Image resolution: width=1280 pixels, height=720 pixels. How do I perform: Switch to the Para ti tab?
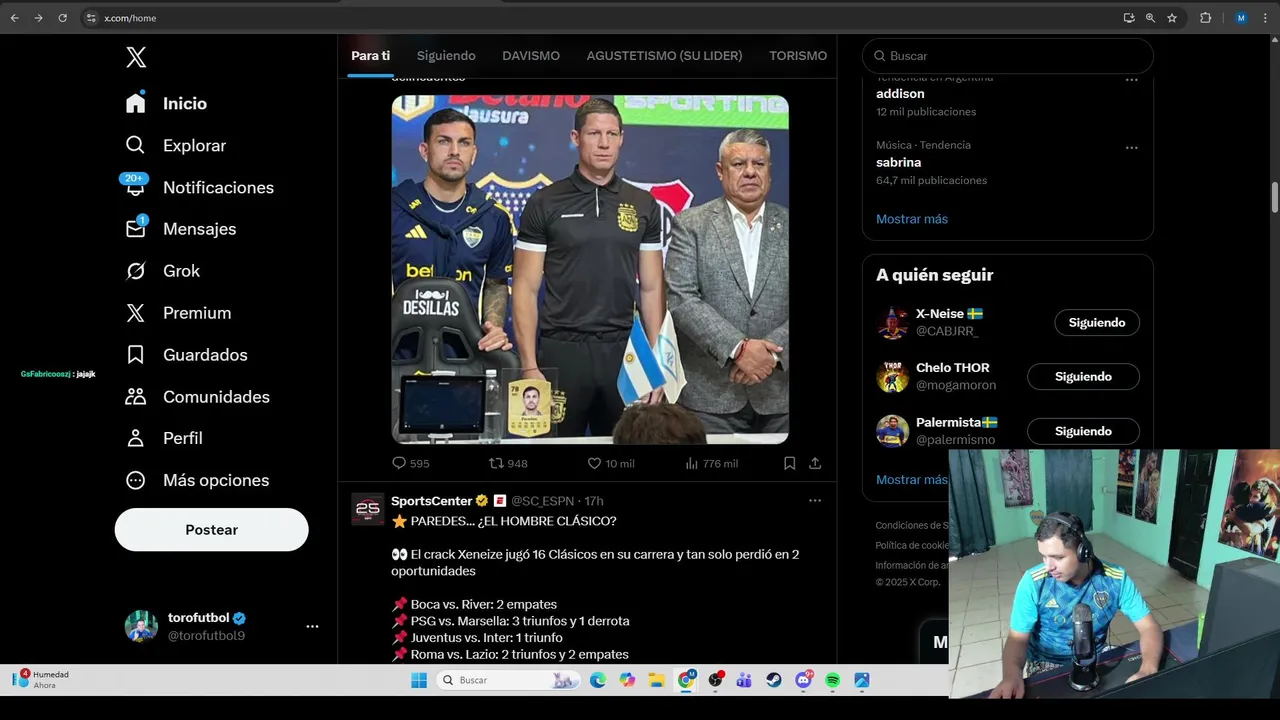pyautogui.click(x=370, y=56)
